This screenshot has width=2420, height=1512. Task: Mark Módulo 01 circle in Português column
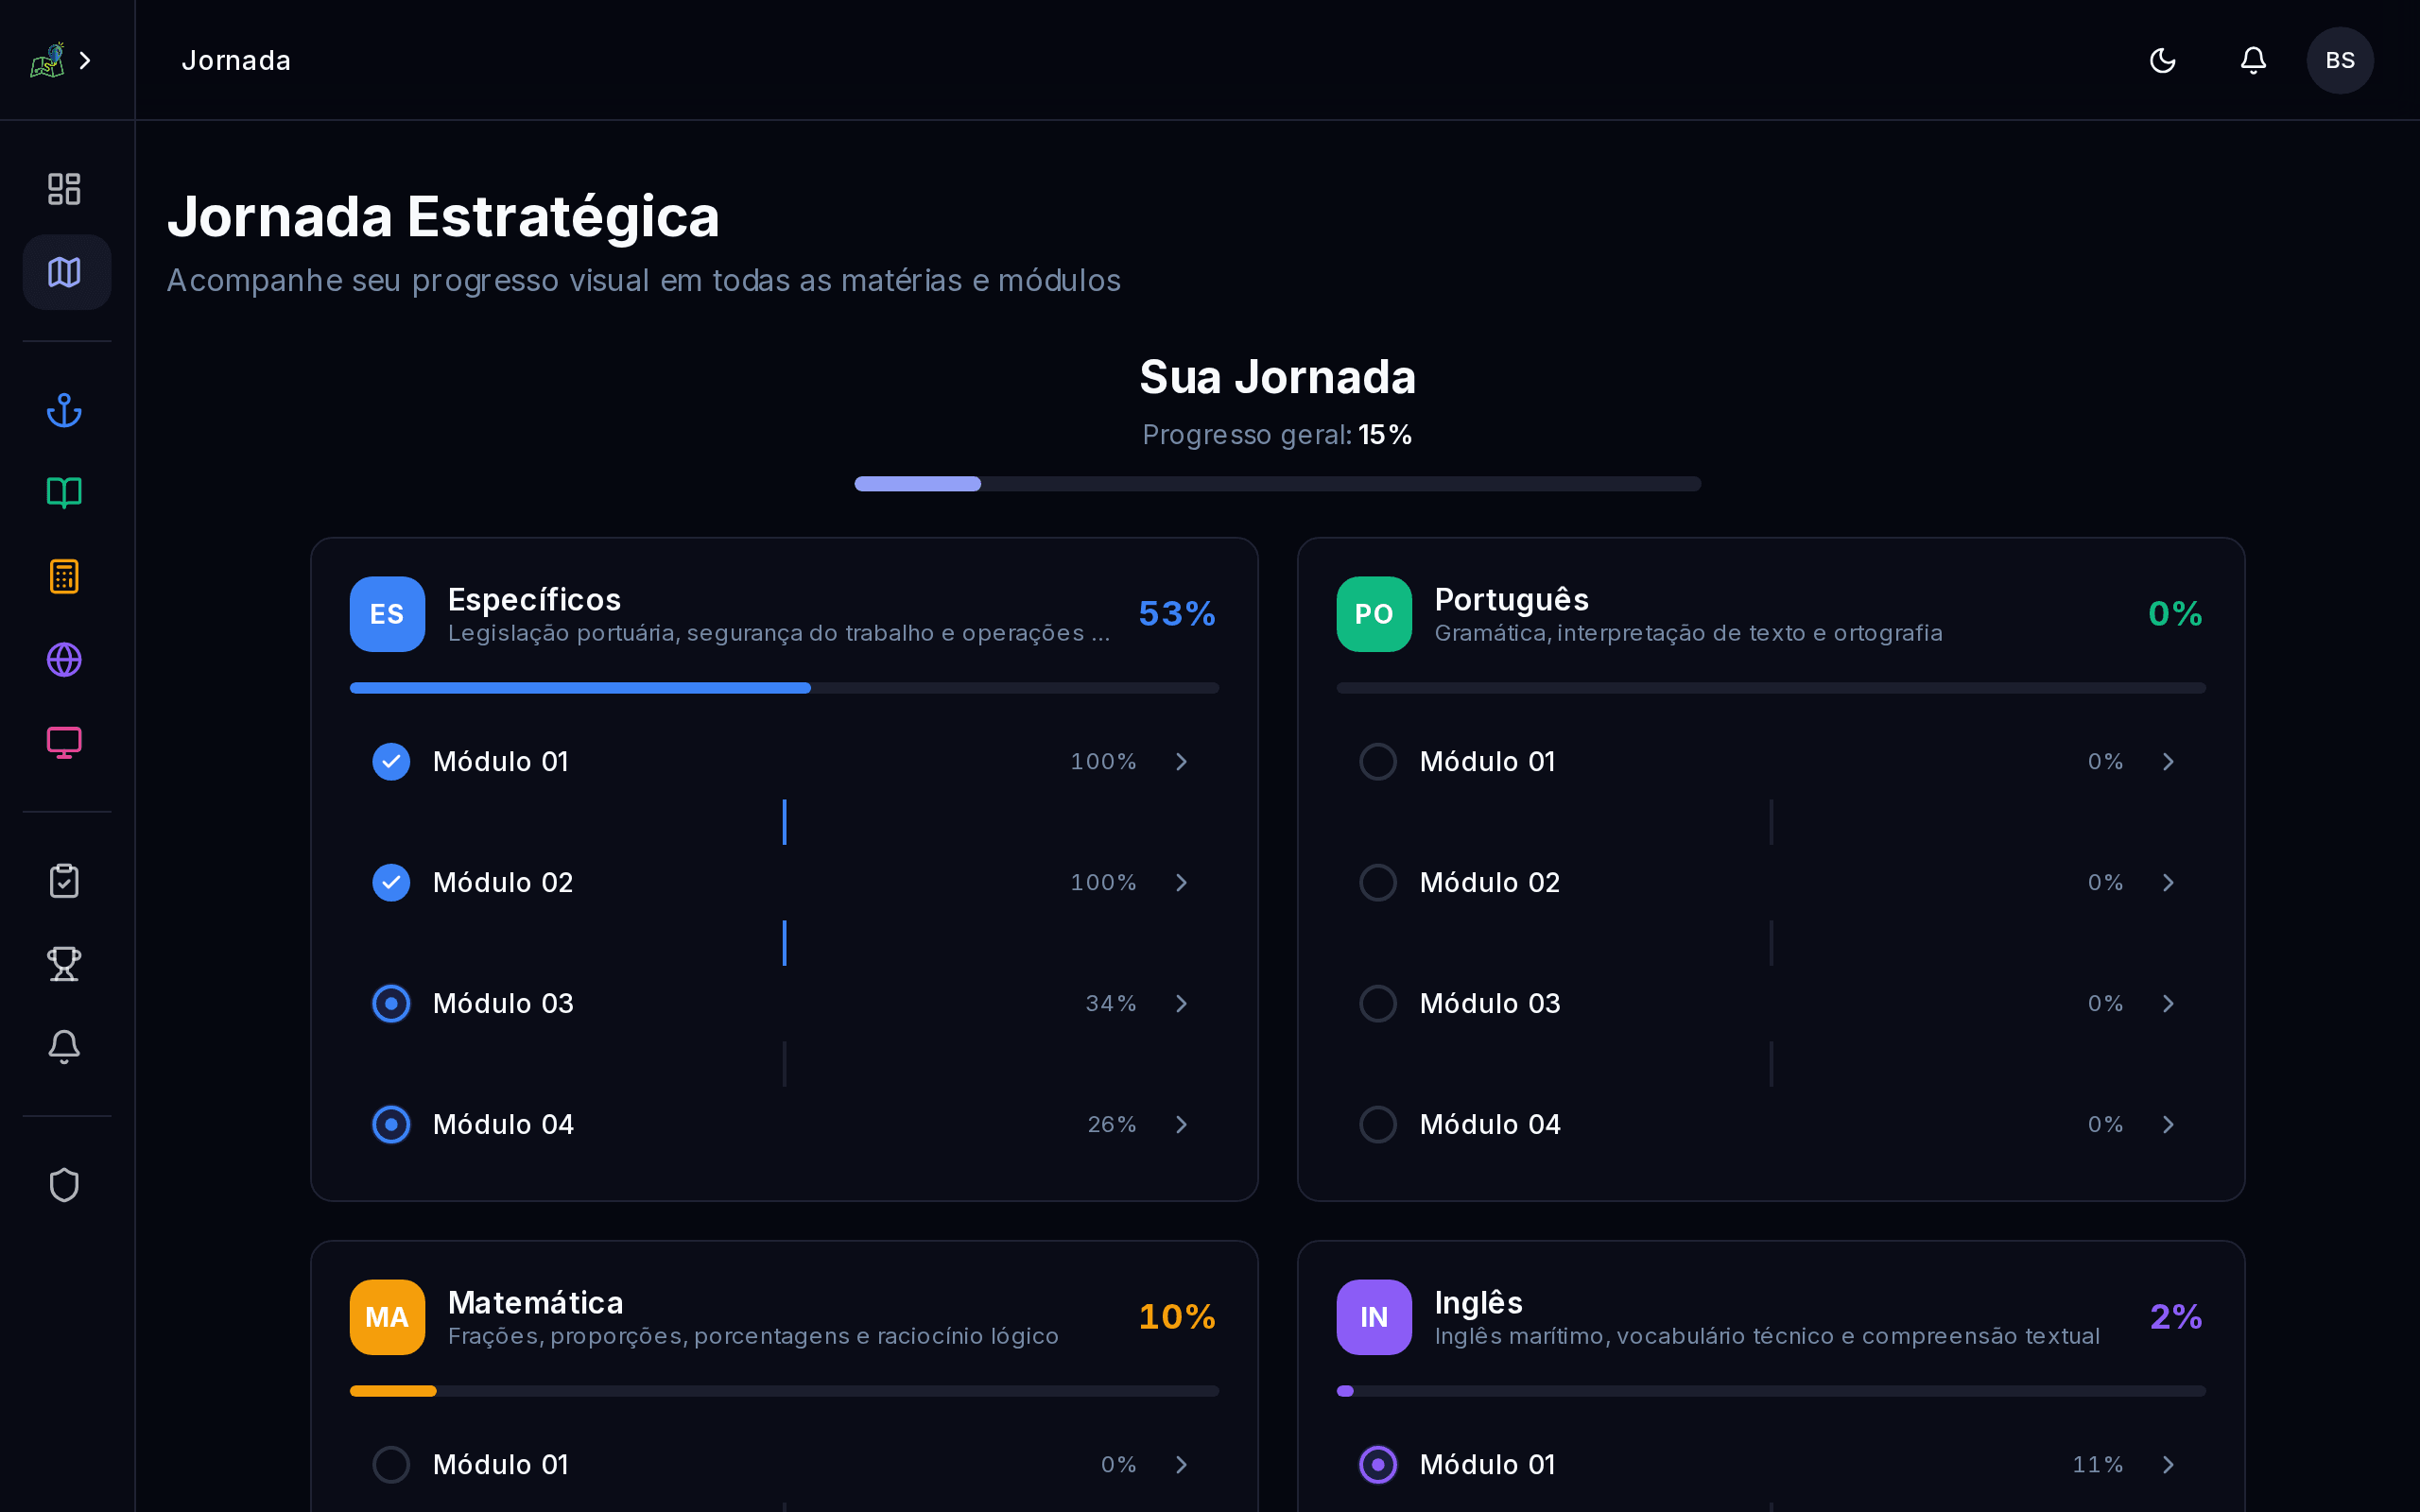pyautogui.click(x=1377, y=761)
